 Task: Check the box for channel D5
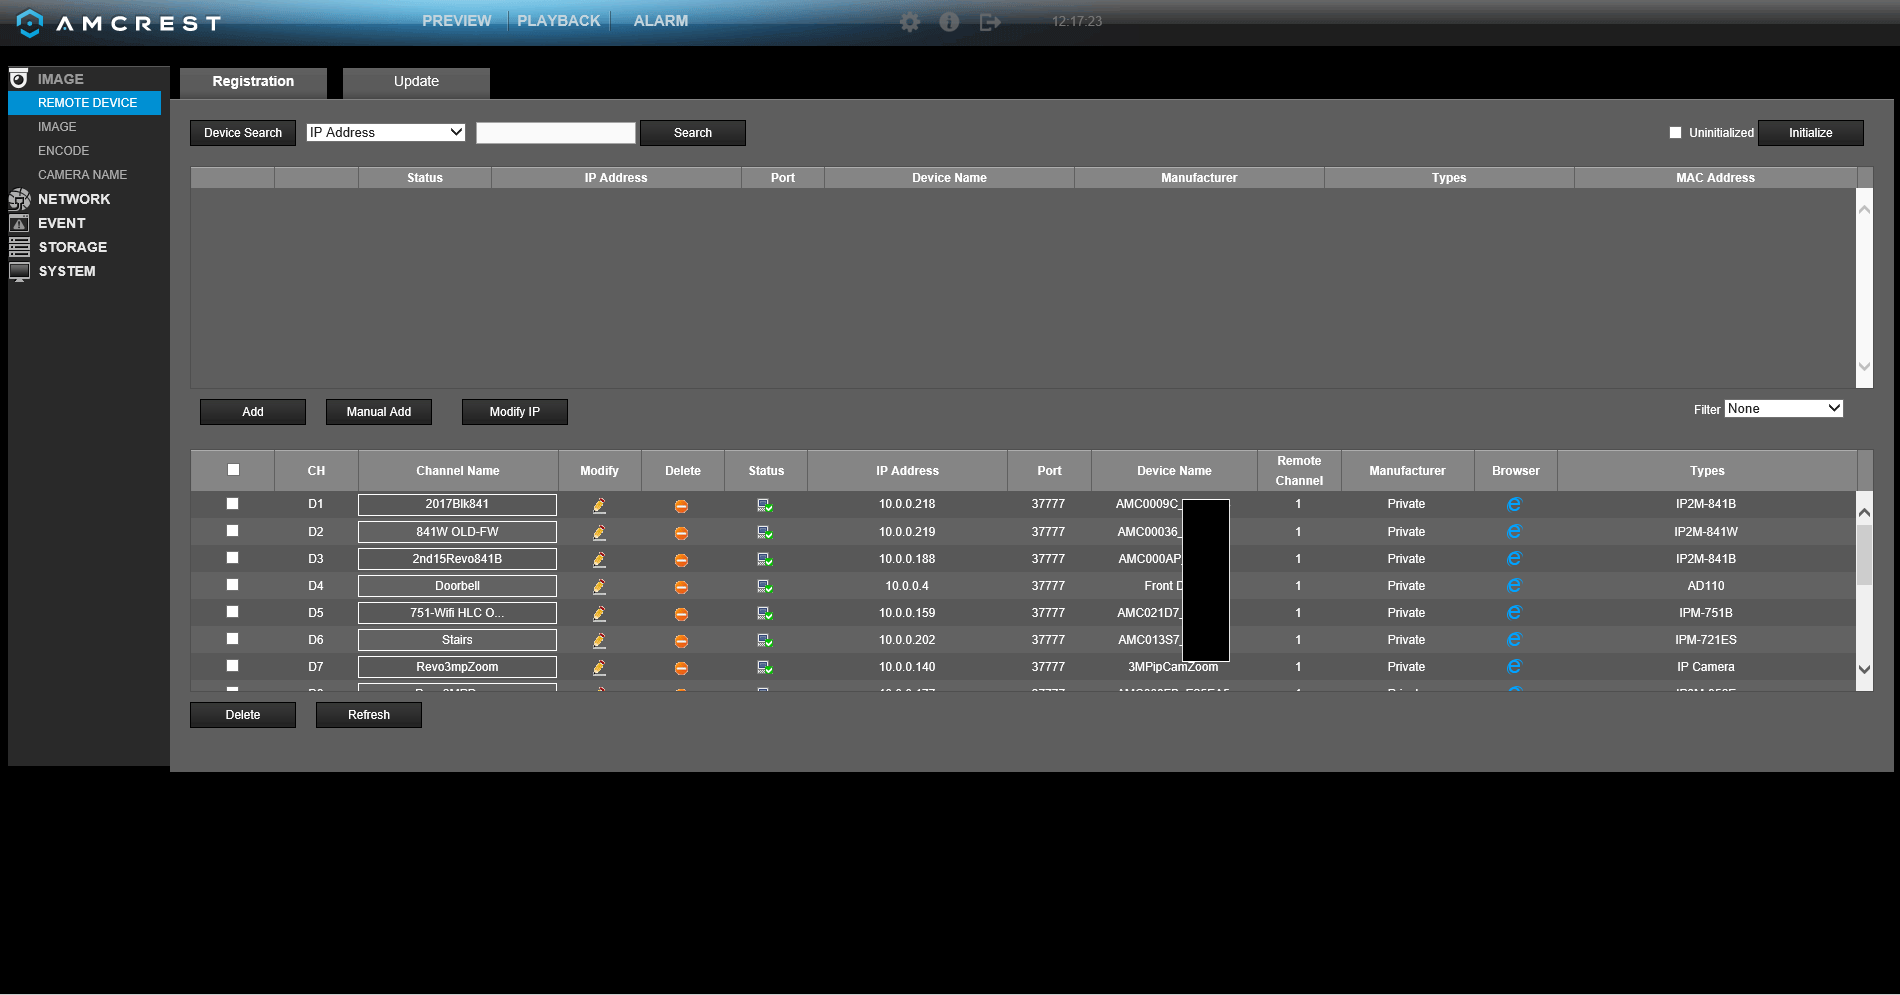(x=232, y=611)
